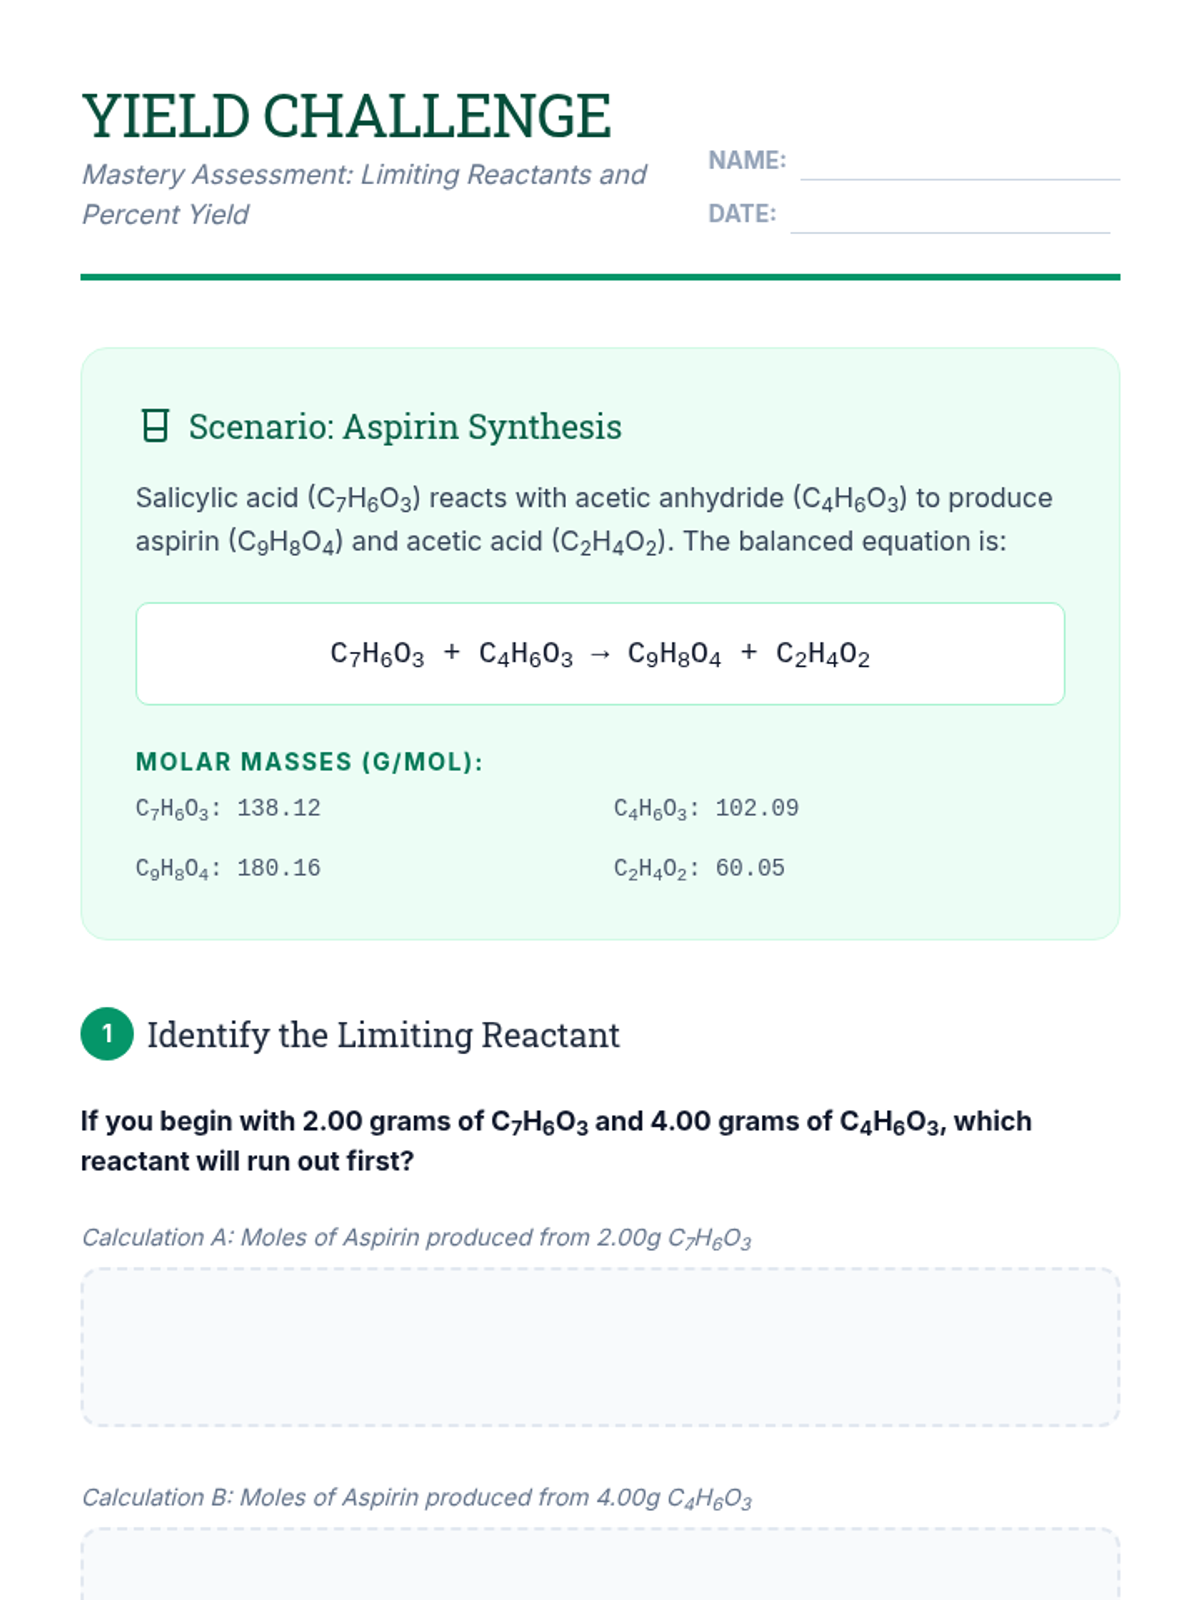This screenshot has width=1200, height=1600.
Task: Click inside the Calculation B answer box
Action: (600, 1566)
